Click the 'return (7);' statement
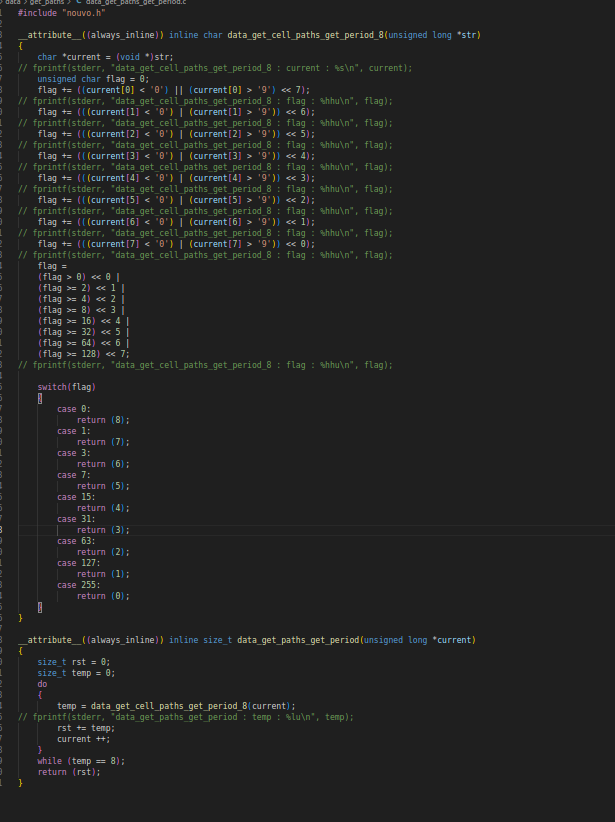 point(103,442)
